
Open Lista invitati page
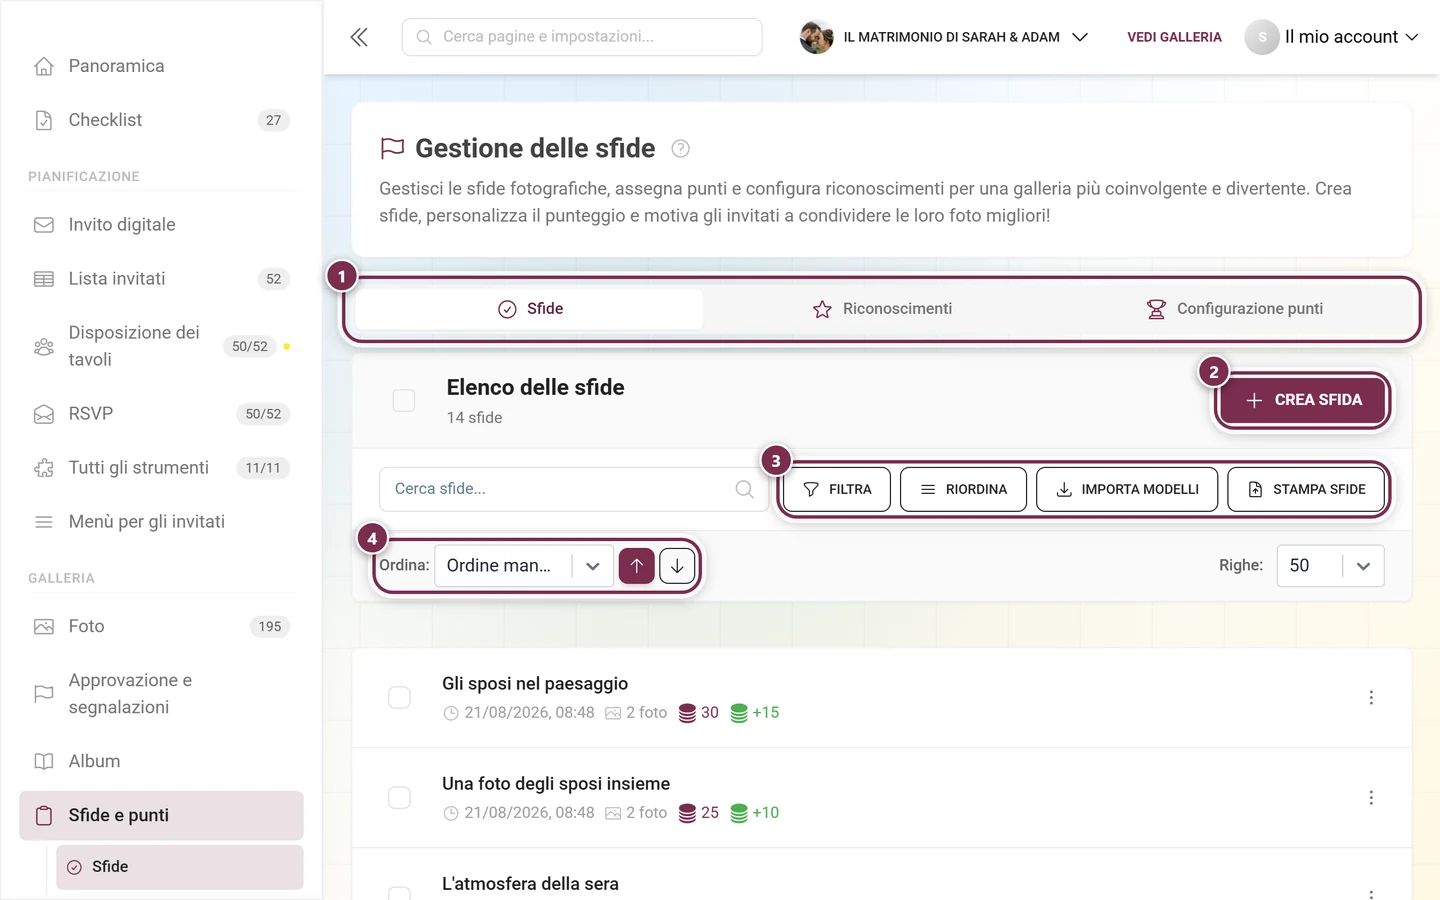tap(161, 279)
